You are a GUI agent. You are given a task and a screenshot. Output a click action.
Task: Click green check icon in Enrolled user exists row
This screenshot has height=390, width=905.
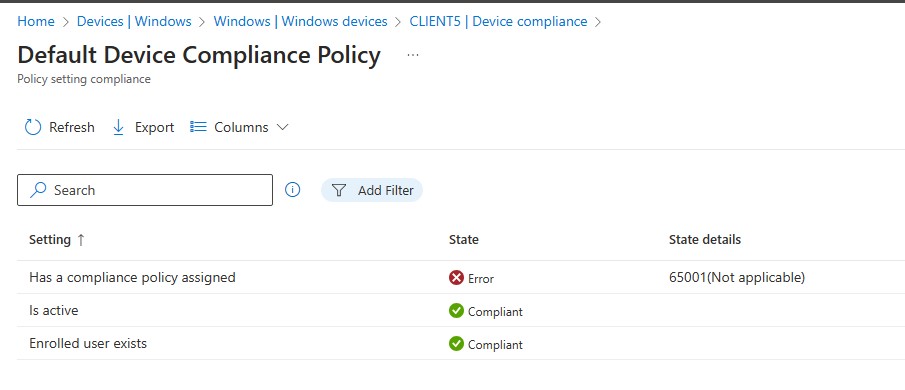click(456, 344)
